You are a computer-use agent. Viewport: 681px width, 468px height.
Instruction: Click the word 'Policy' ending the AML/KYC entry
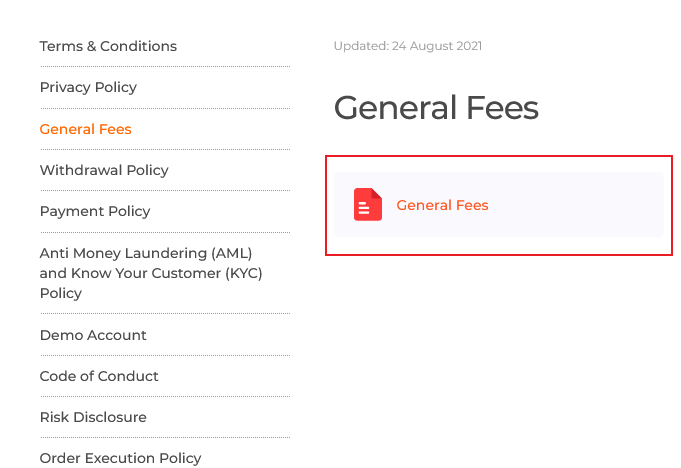(61, 293)
